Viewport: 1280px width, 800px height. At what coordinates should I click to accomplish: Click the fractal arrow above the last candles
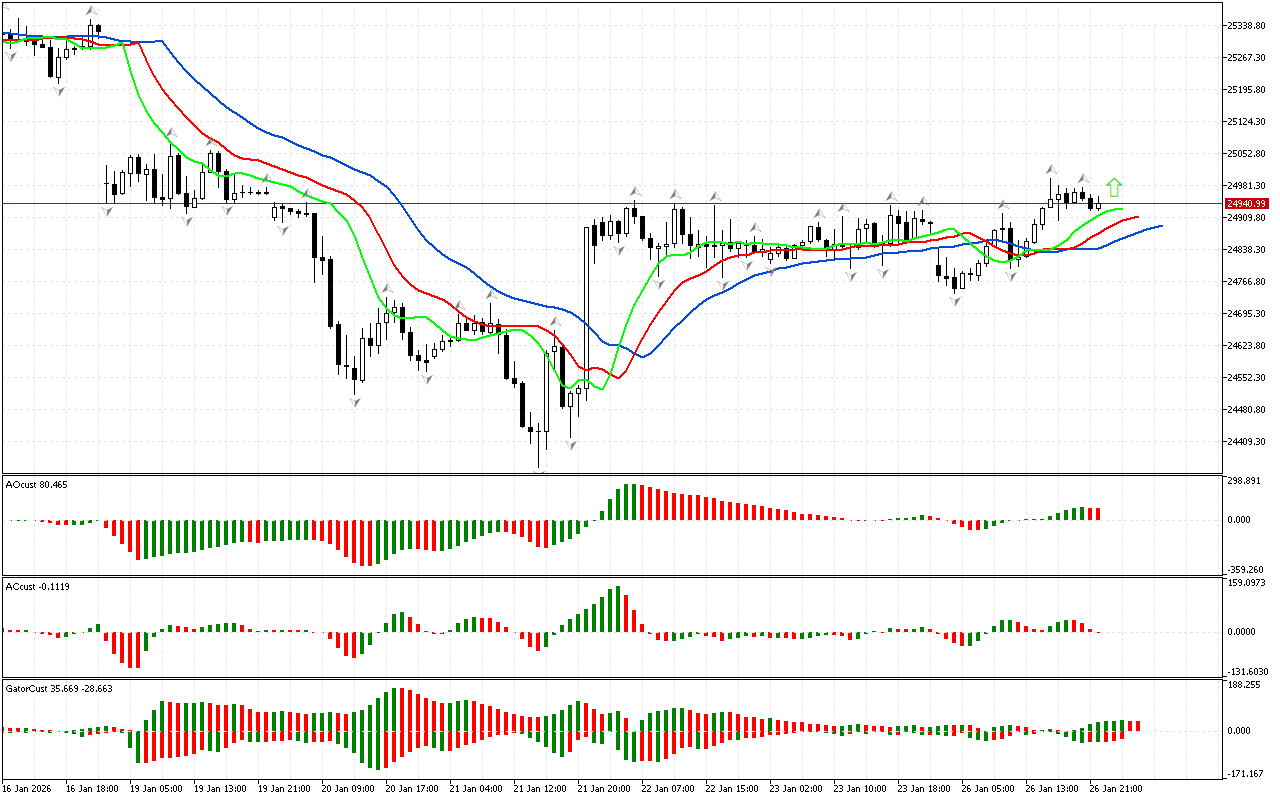tap(1083, 178)
